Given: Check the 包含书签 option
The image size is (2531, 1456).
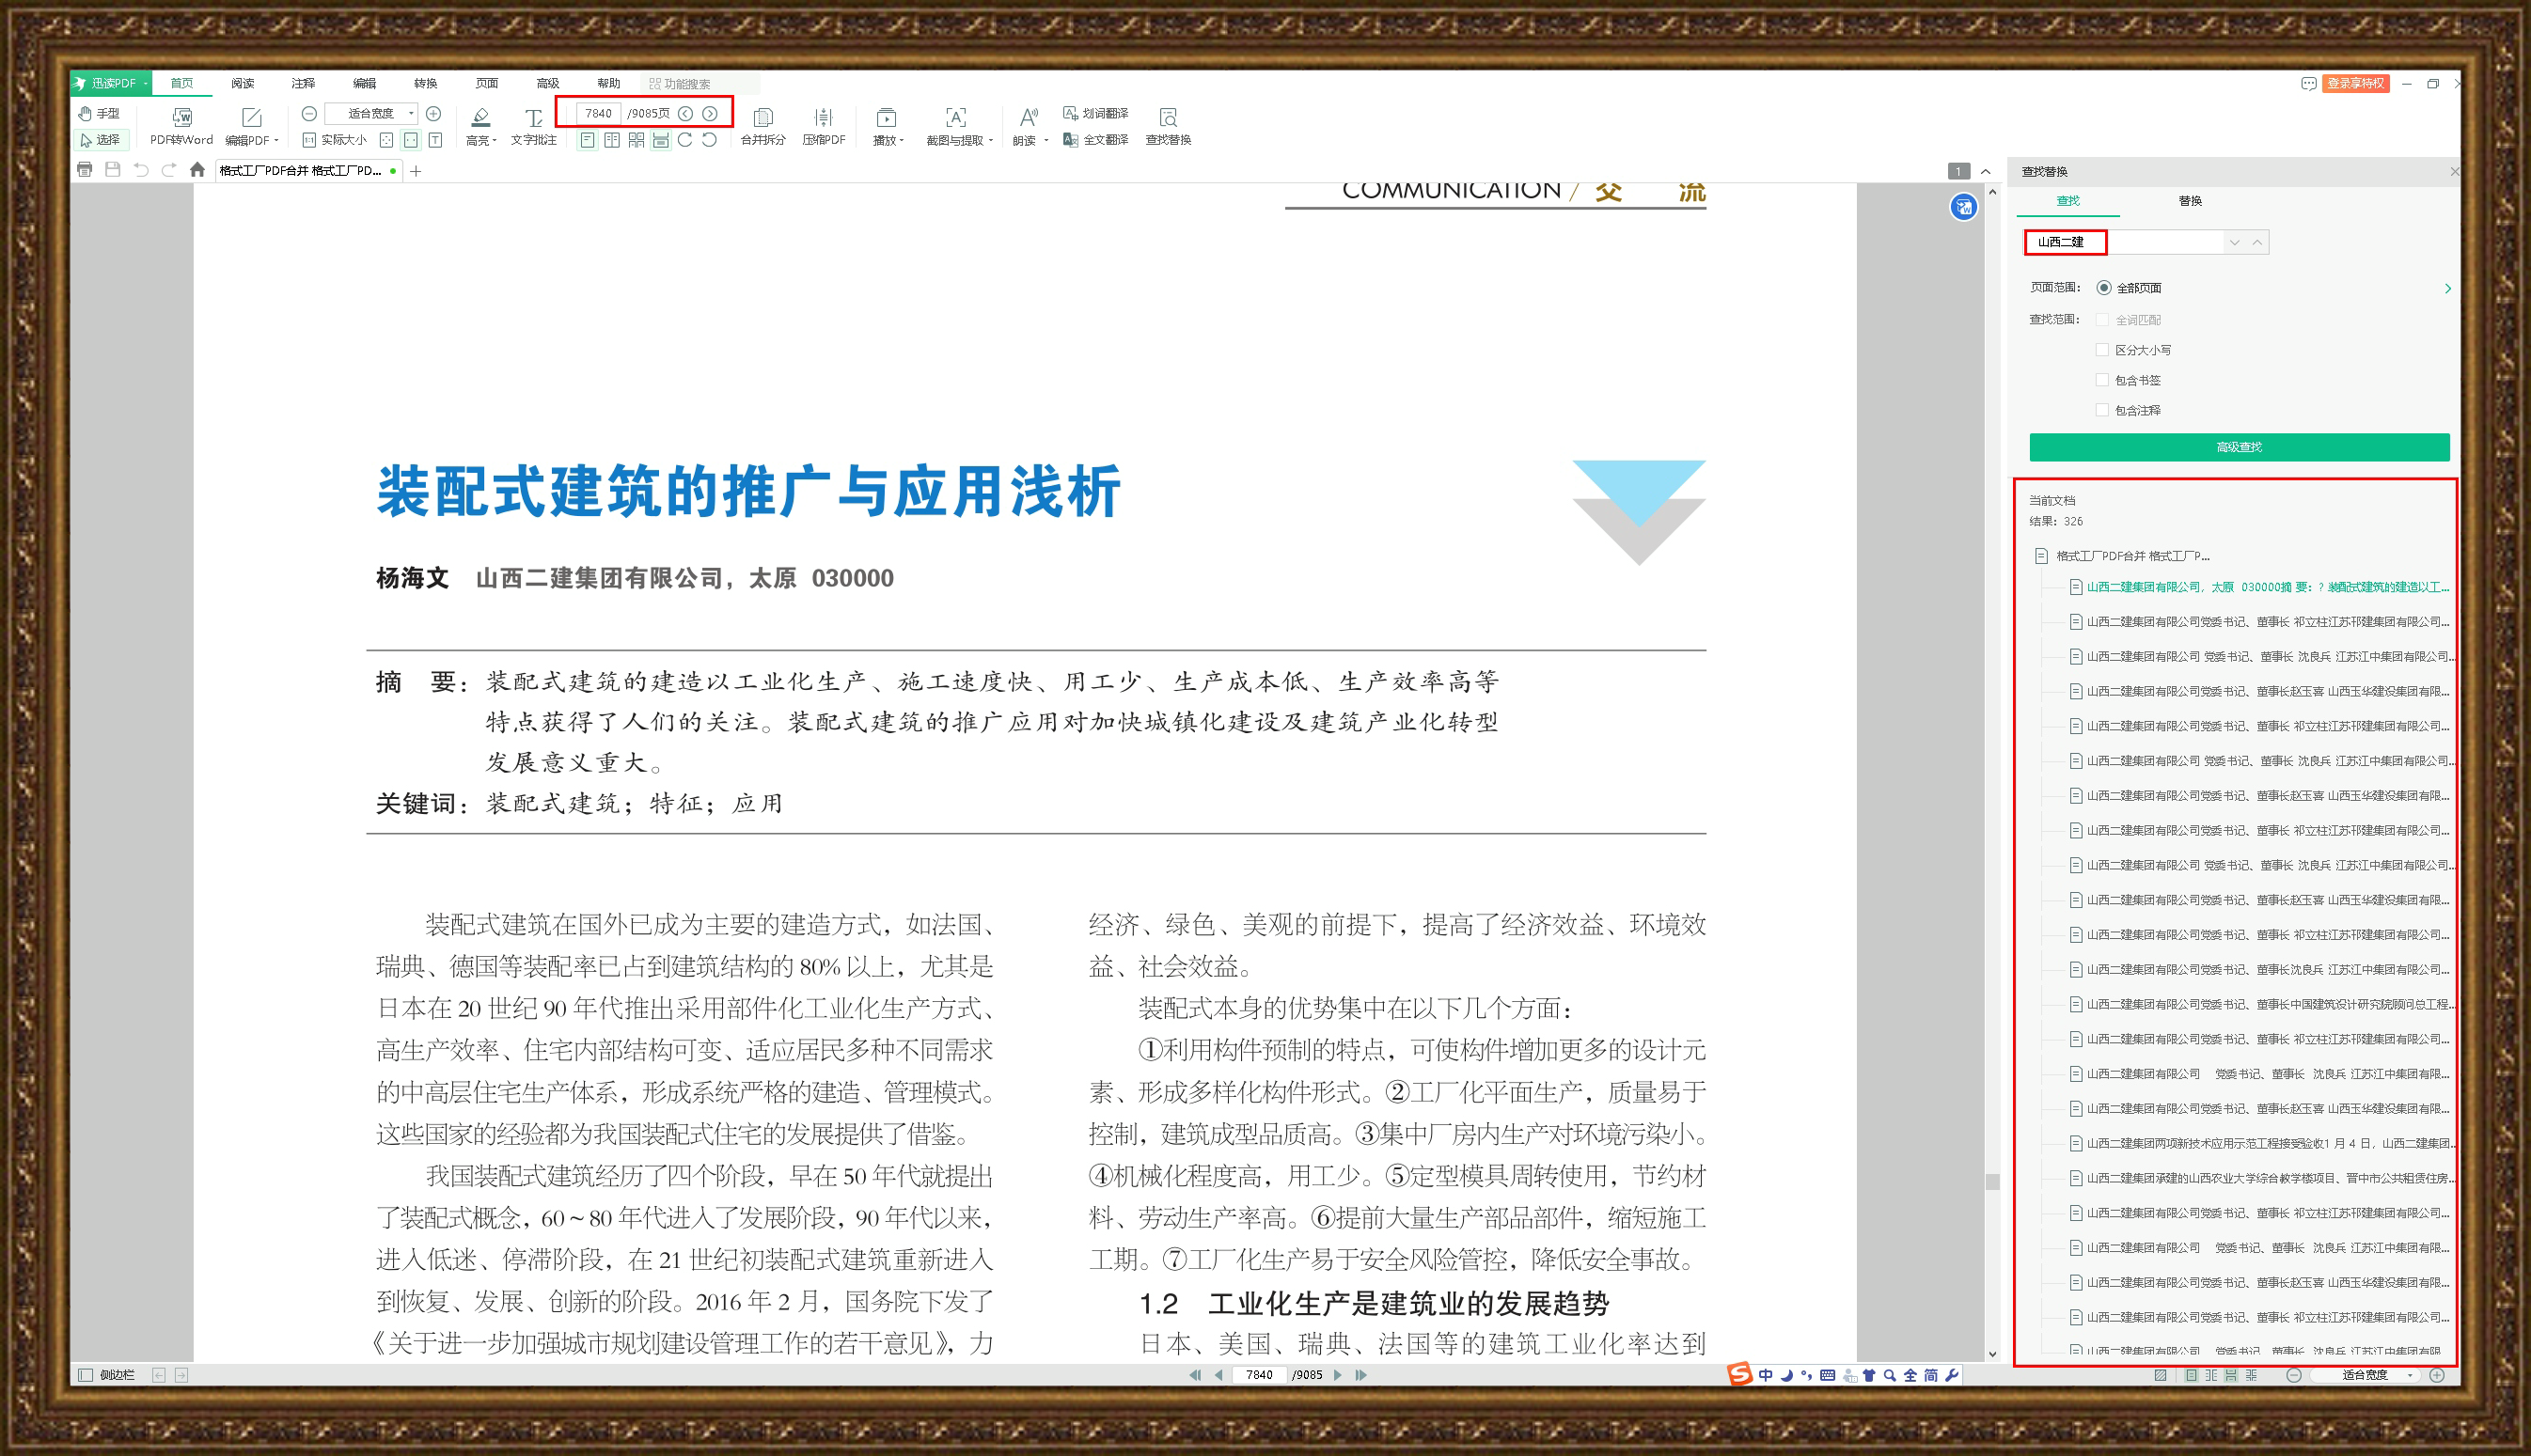Looking at the screenshot, I should coord(2102,380).
